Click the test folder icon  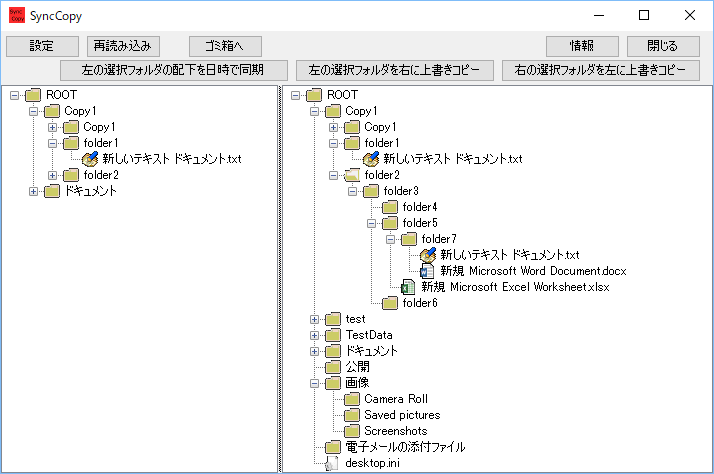click(333, 319)
